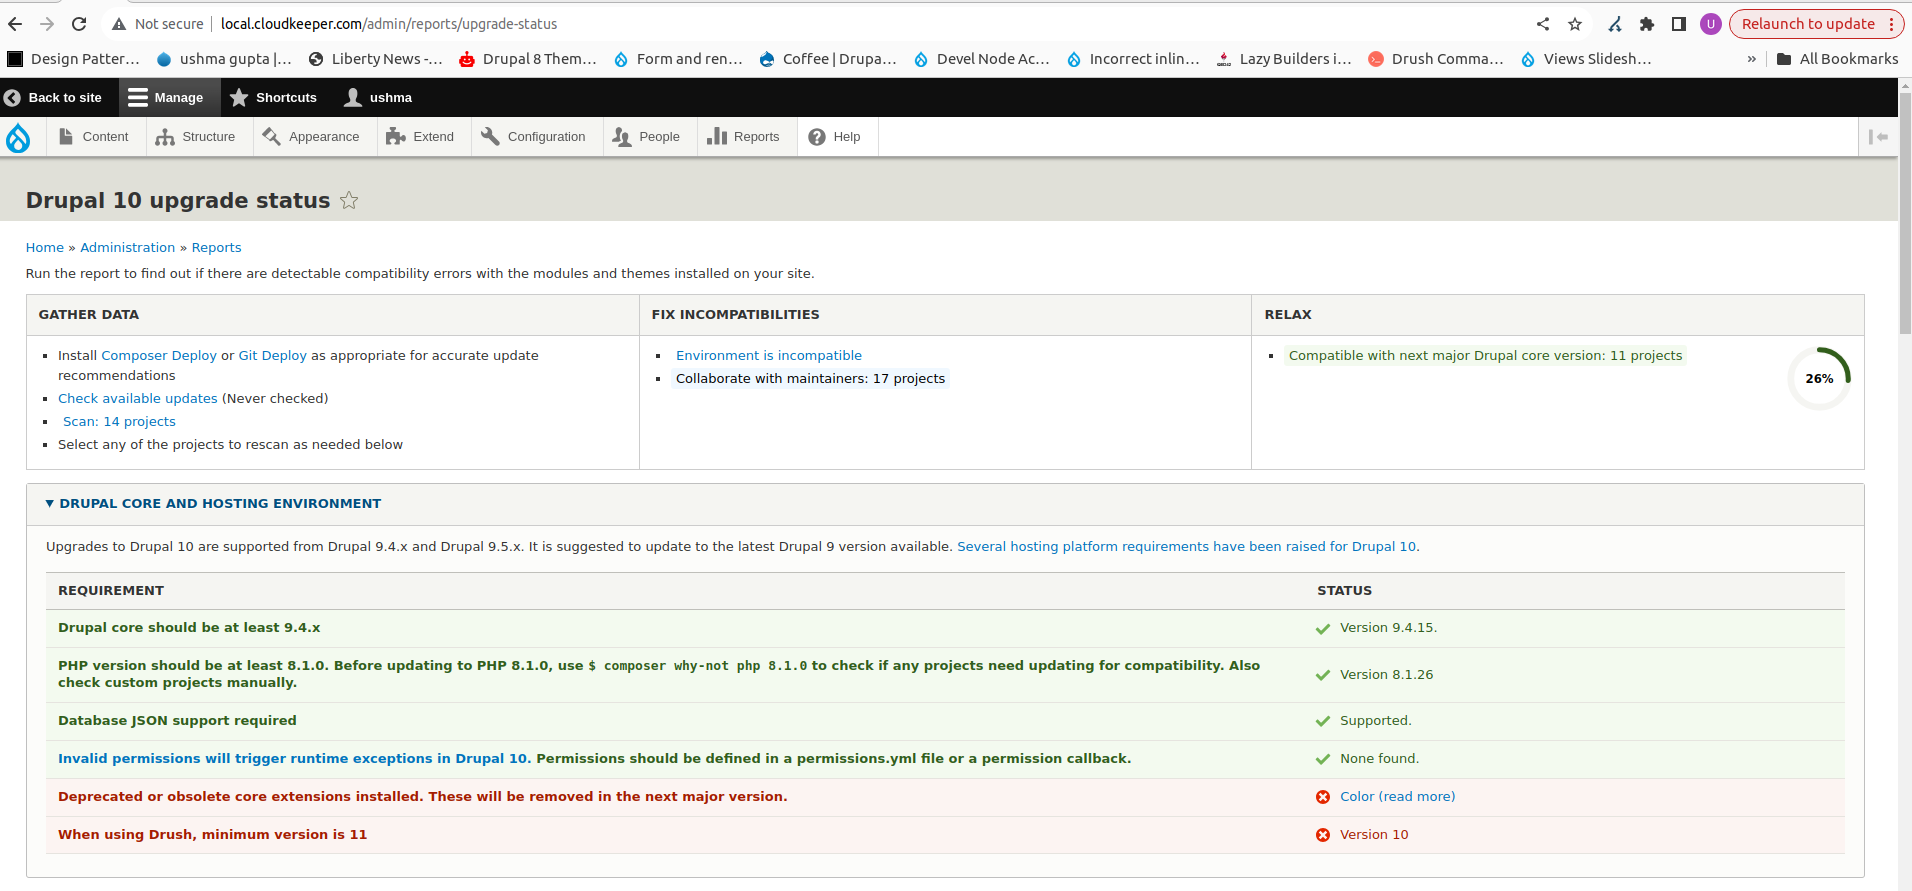This screenshot has width=1912, height=891.
Task: Open the user profile avatar icon
Action: (1711, 24)
